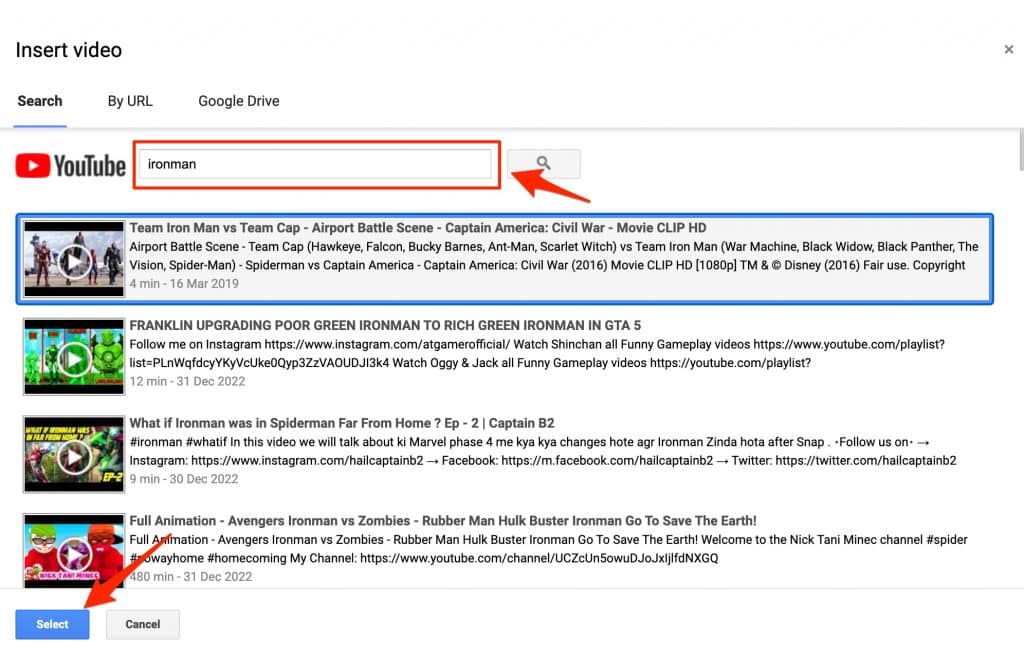Switch to the Search tab
The image size is (1024, 658).
click(x=40, y=101)
